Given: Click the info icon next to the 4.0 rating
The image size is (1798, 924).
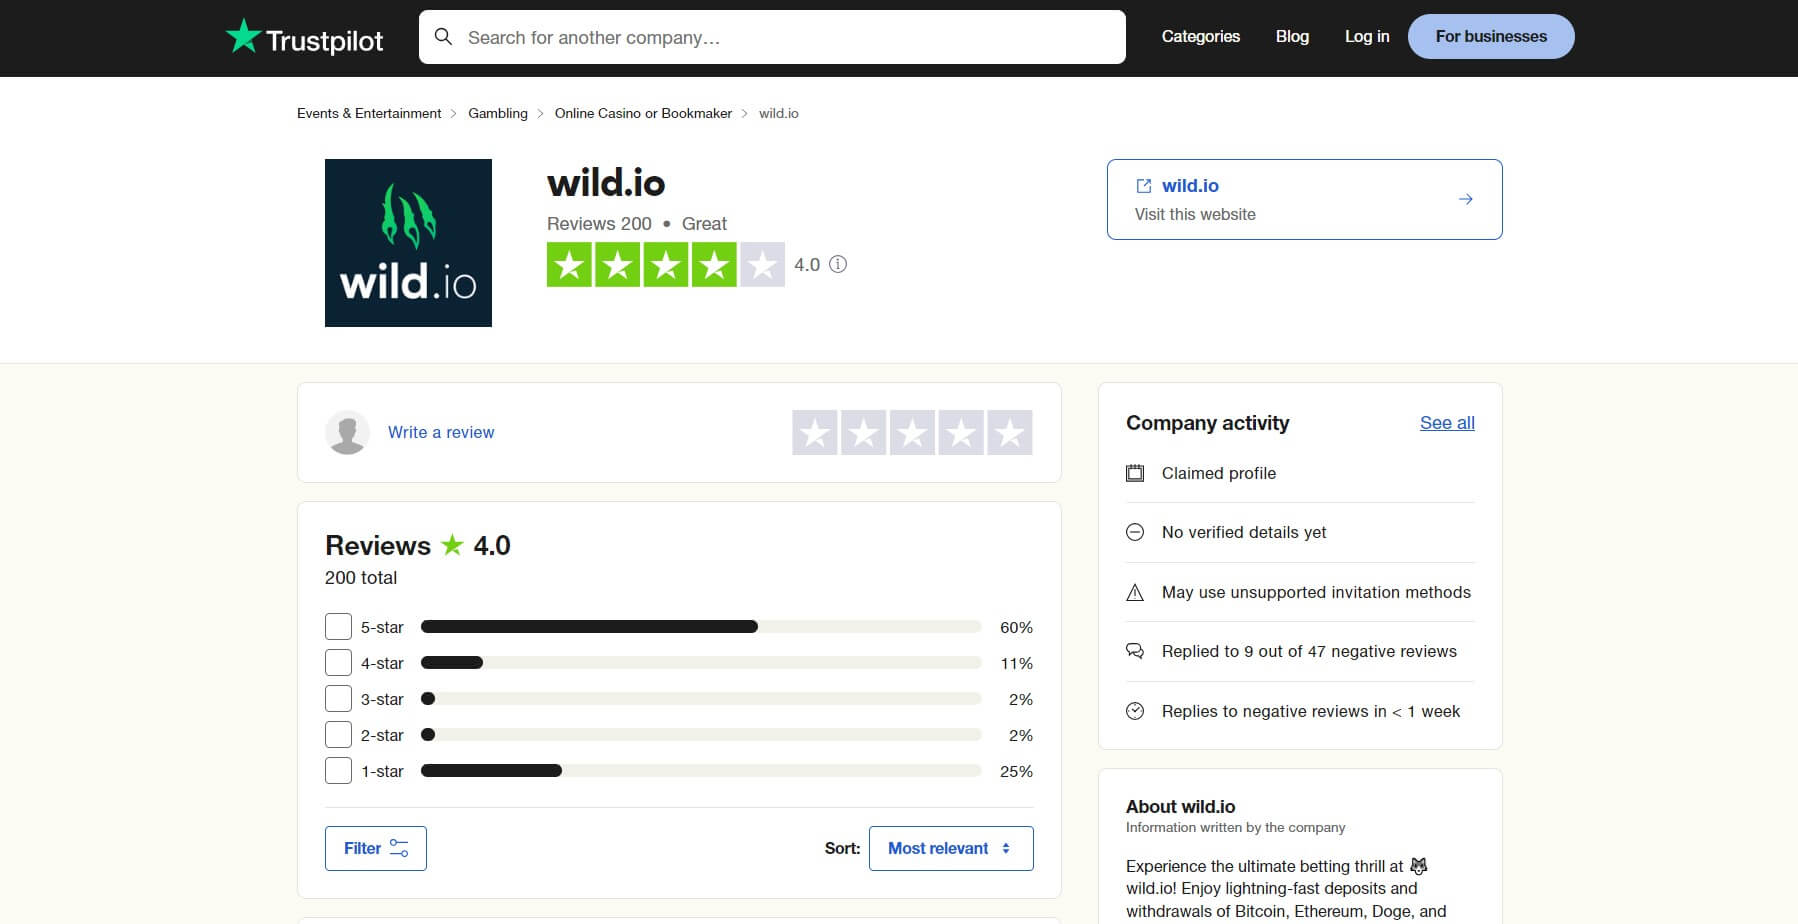Looking at the screenshot, I should (839, 265).
